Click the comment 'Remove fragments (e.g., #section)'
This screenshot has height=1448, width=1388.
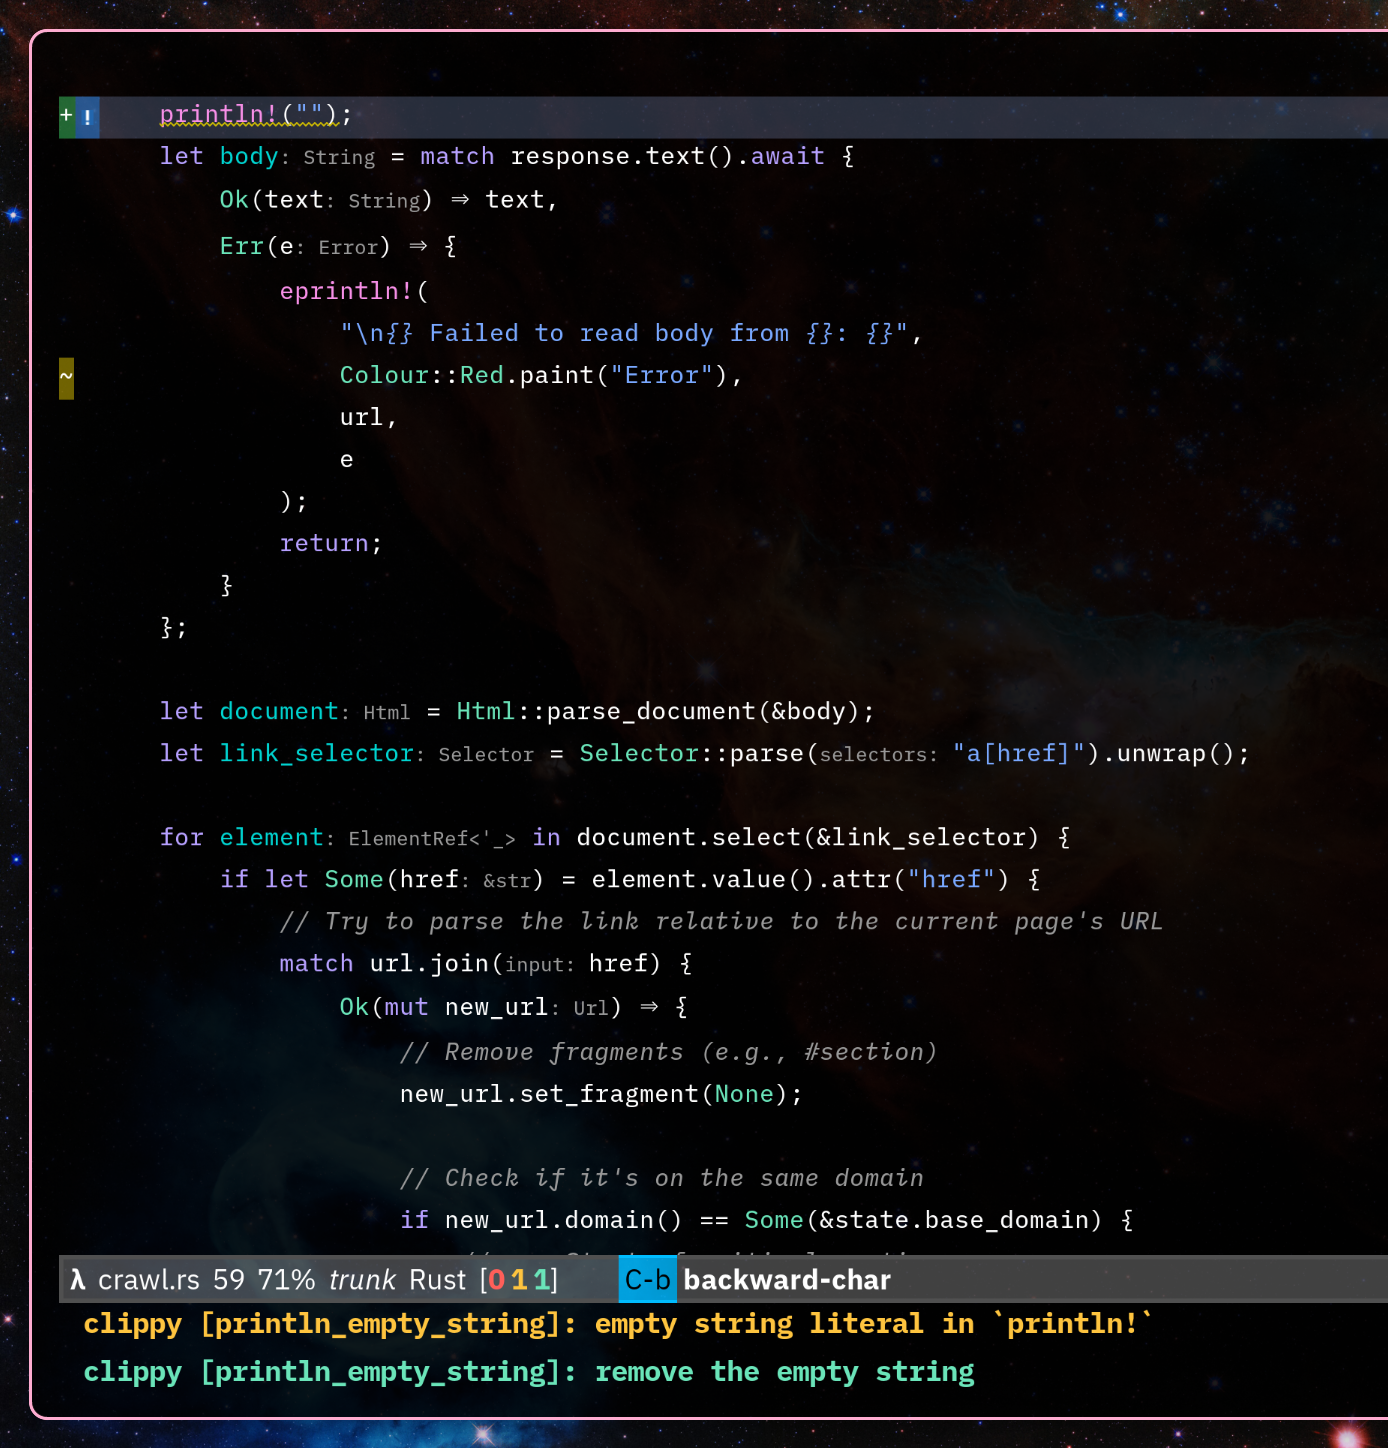(x=669, y=1052)
